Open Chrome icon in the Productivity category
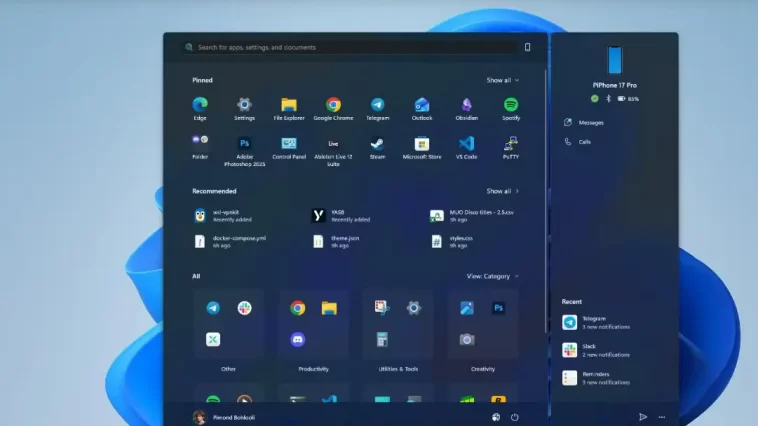Image resolution: width=758 pixels, height=426 pixels. click(298, 308)
